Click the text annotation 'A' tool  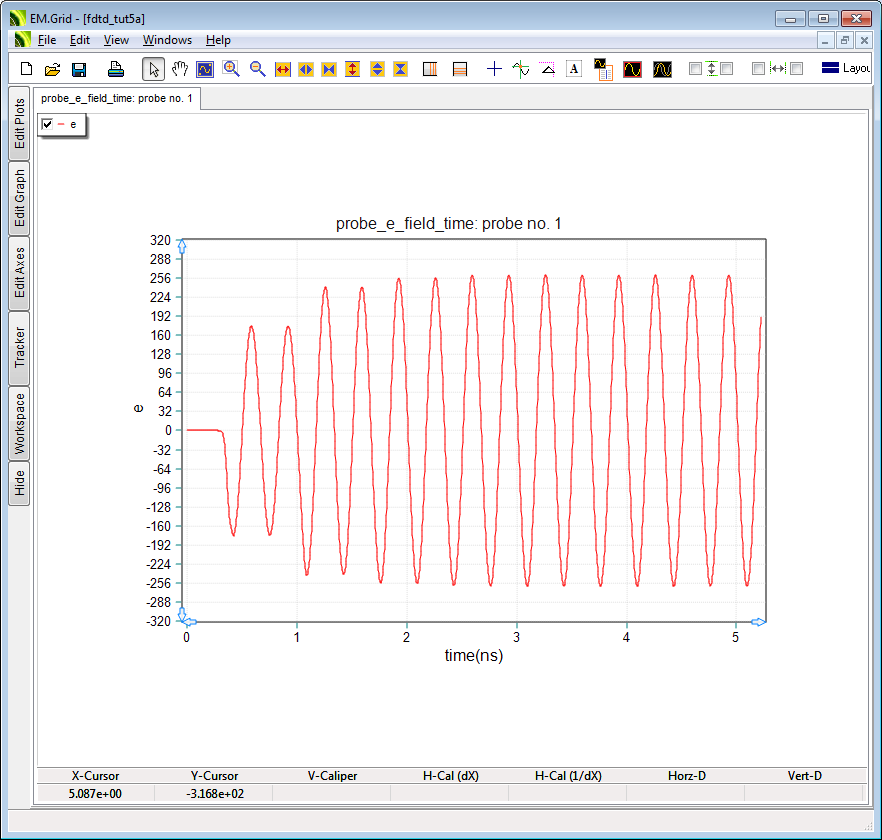point(574,69)
